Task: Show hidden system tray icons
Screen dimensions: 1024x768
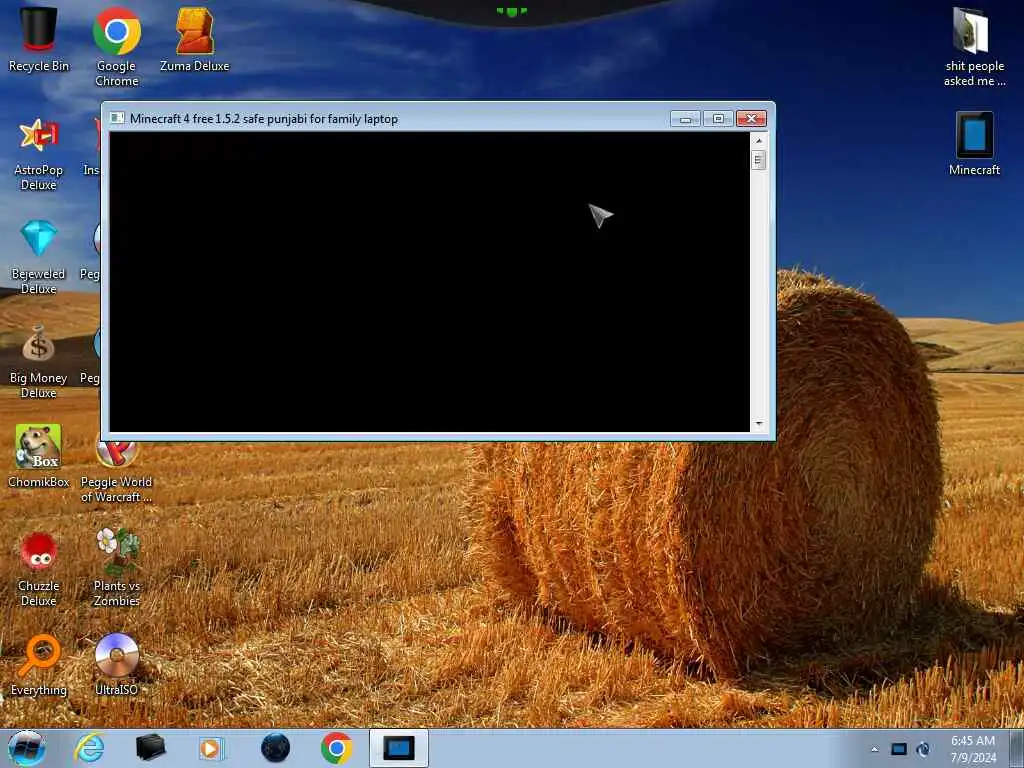Action: click(x=874, y=750)
